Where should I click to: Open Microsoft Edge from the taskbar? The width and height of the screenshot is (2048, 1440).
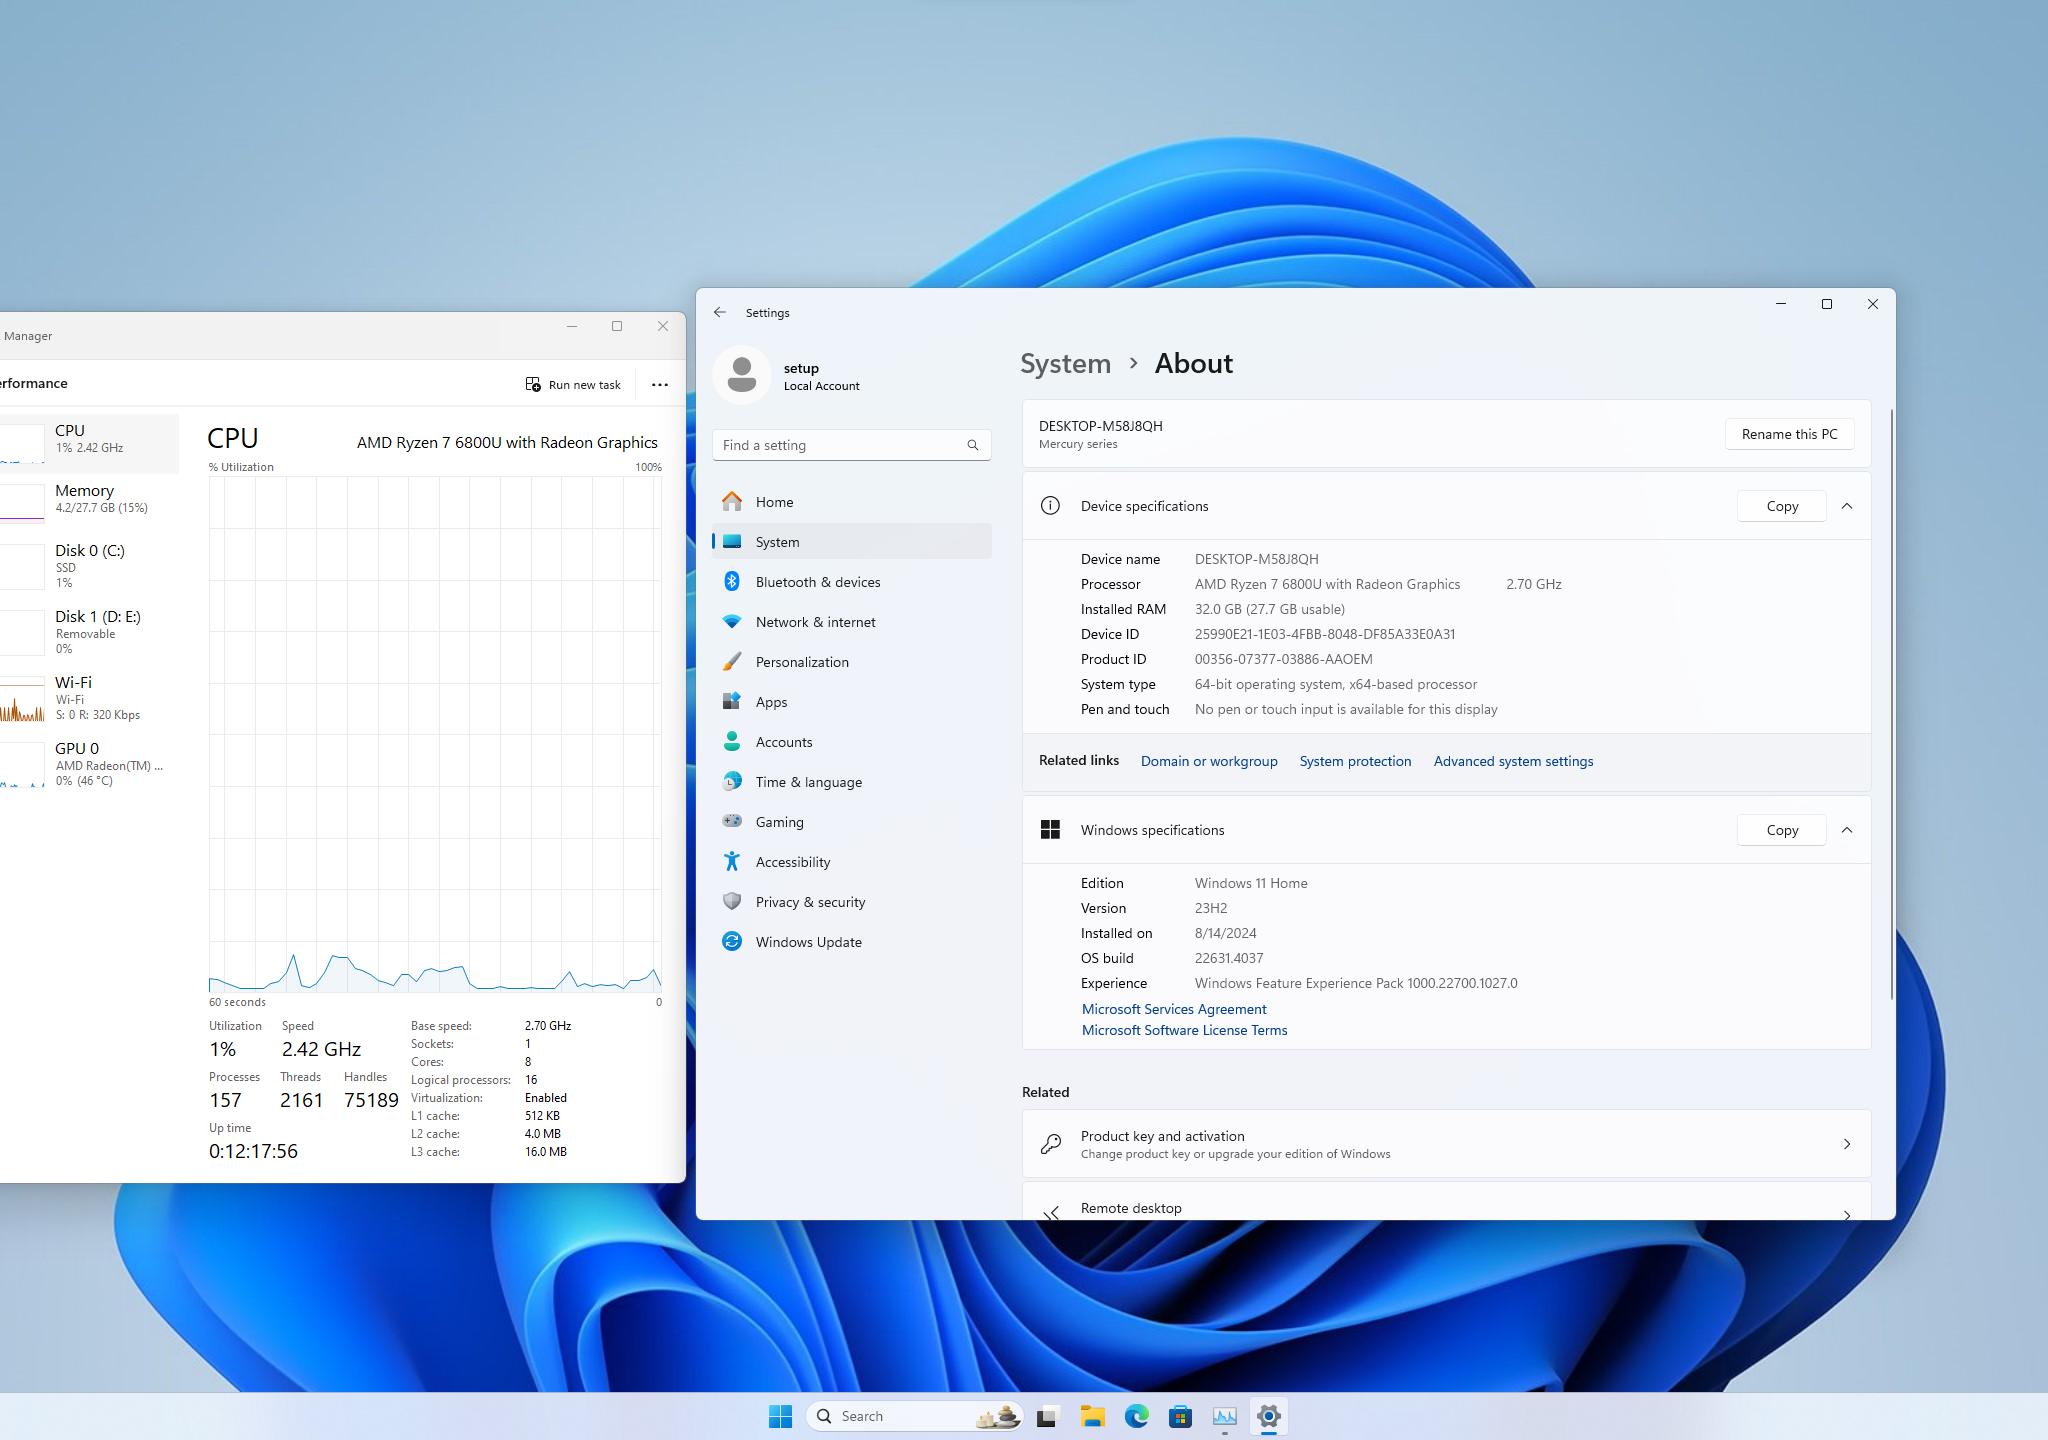click(x=1136, y=1416)
